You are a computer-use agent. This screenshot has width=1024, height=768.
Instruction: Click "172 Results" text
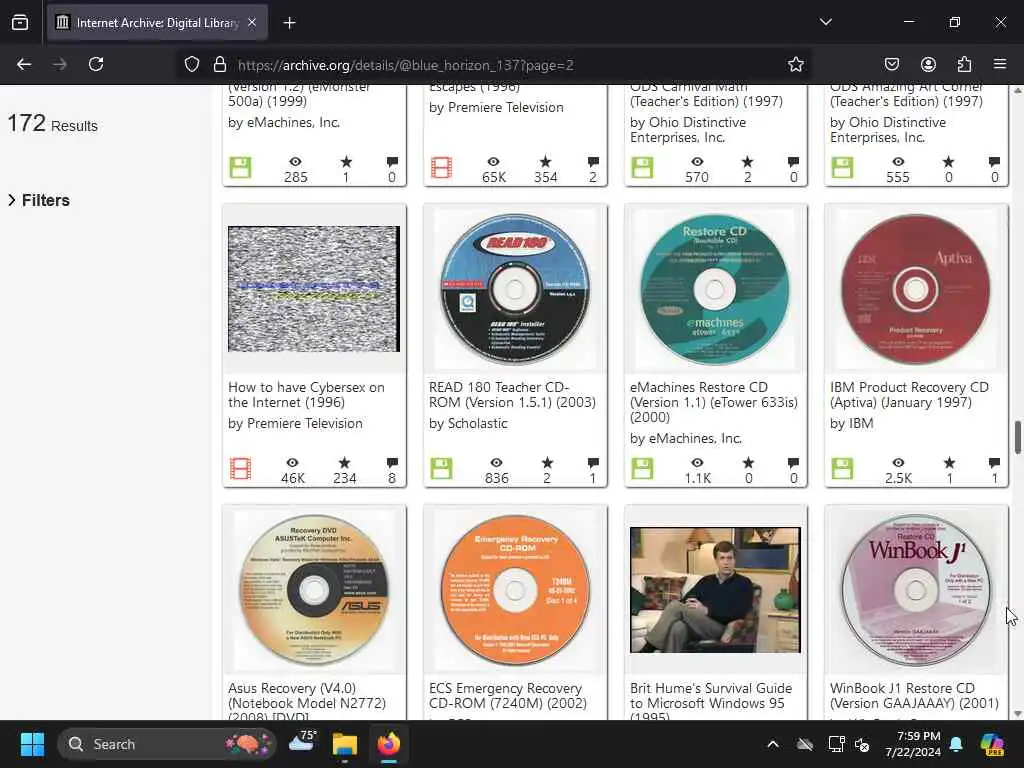[52, 123]
